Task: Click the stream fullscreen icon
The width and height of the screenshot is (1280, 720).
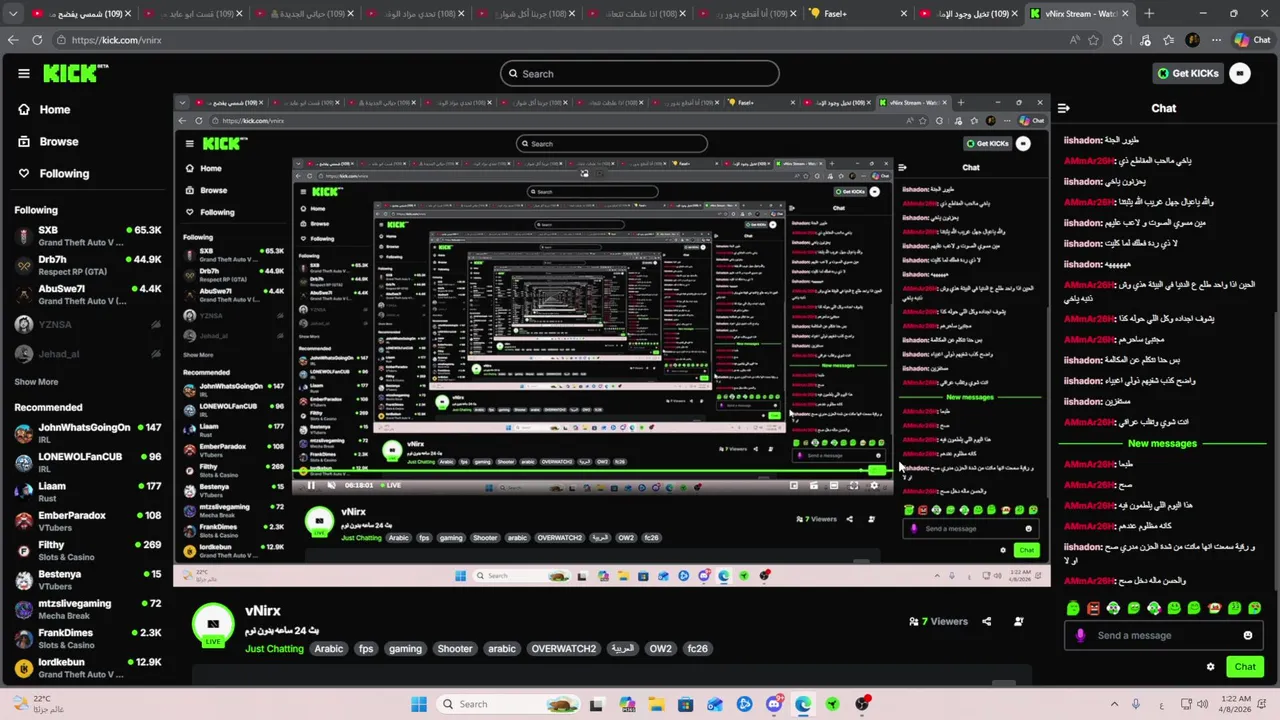Action: pos(853,485)
